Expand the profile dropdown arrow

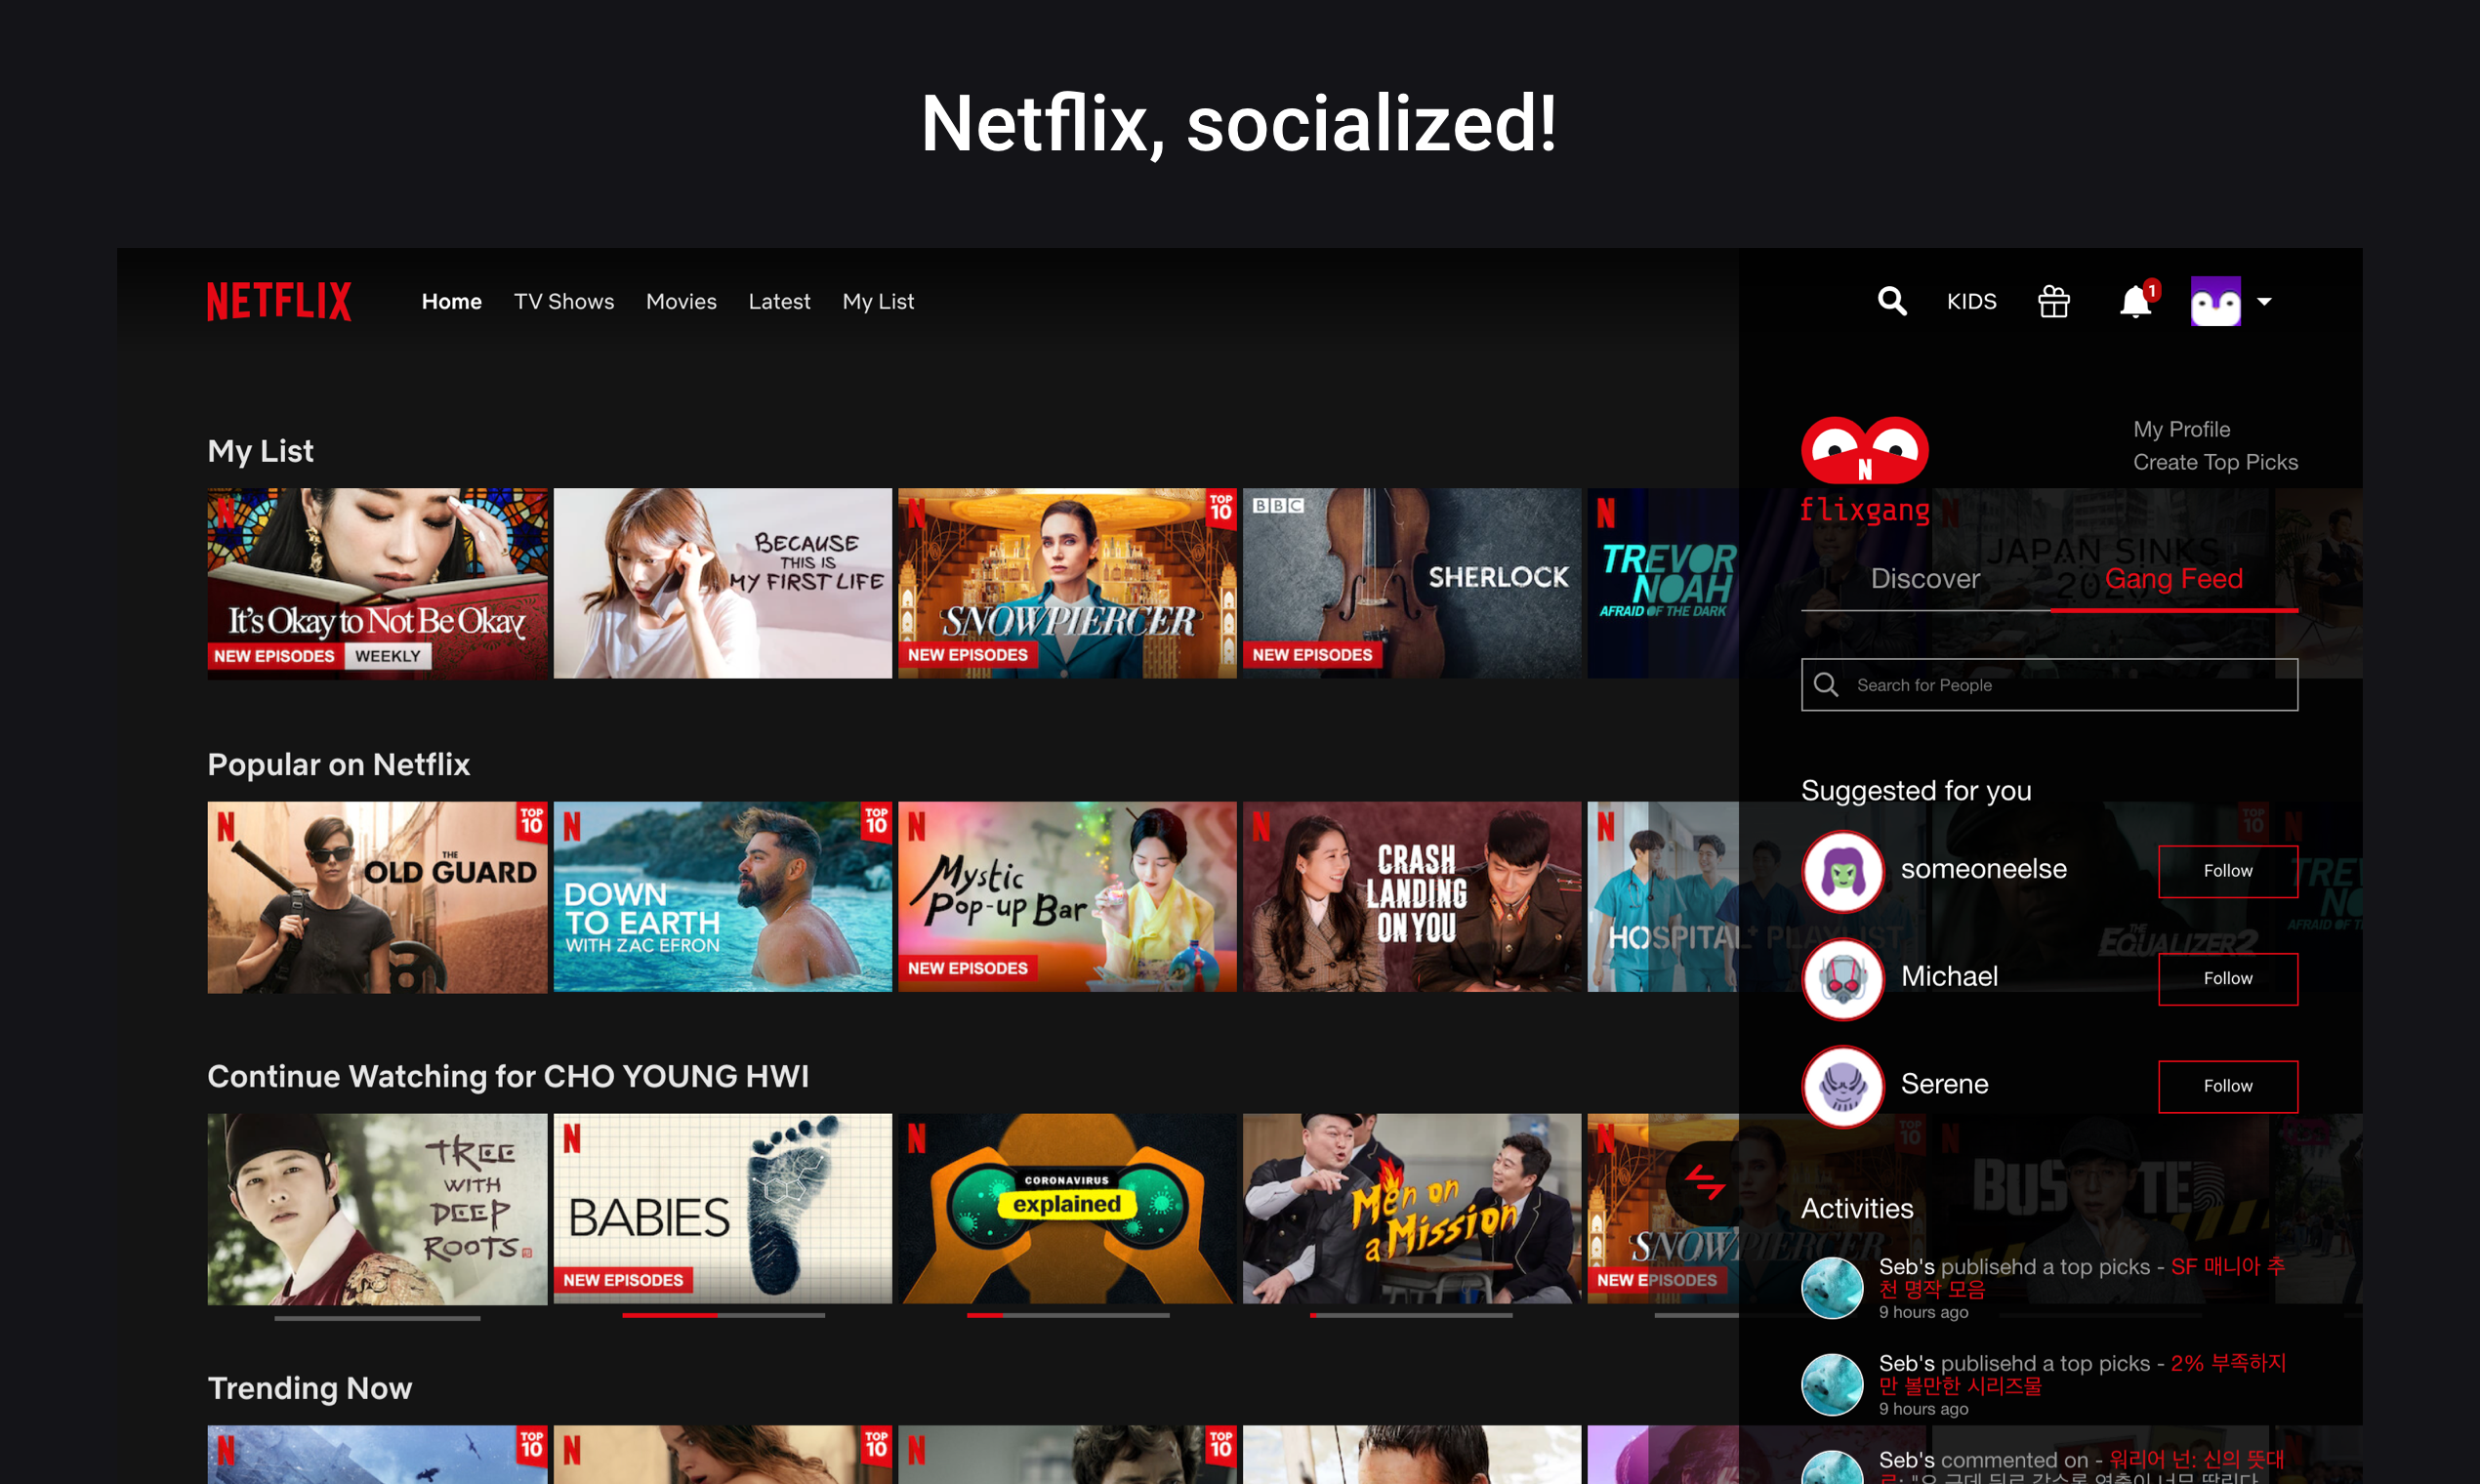click(2265, 301)
